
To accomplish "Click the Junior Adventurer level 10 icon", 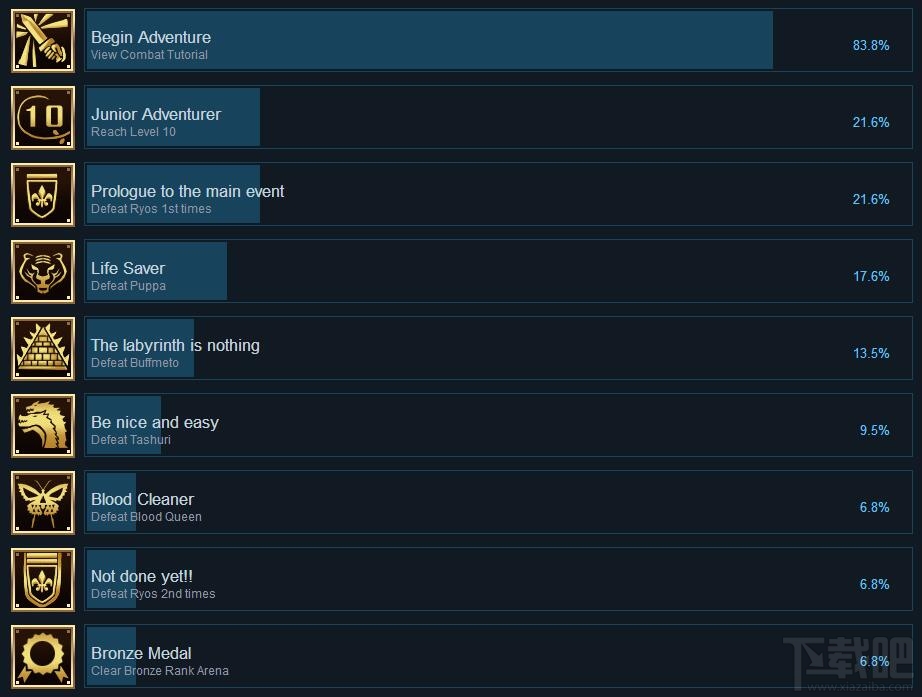I will click(x=43, y=118).
